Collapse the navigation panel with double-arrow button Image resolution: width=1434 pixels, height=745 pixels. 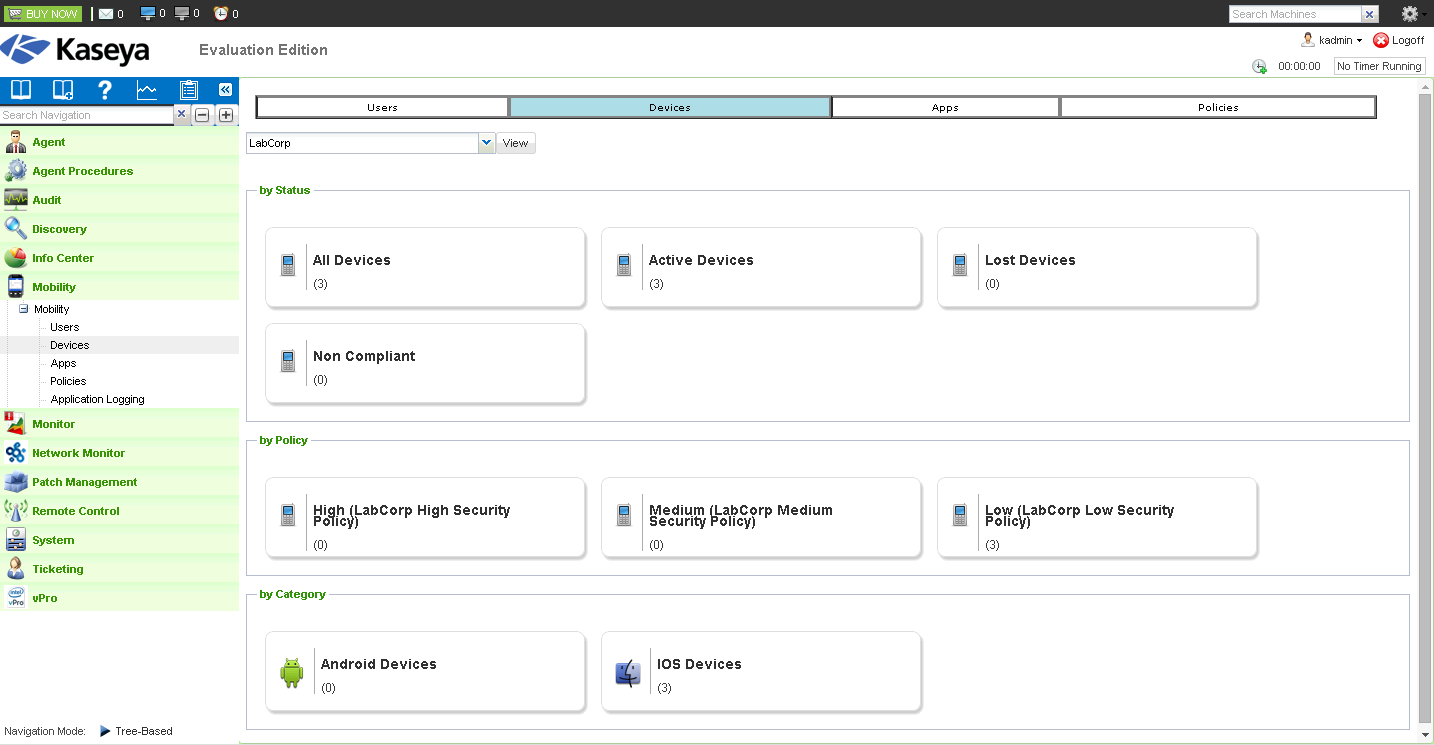225,90
